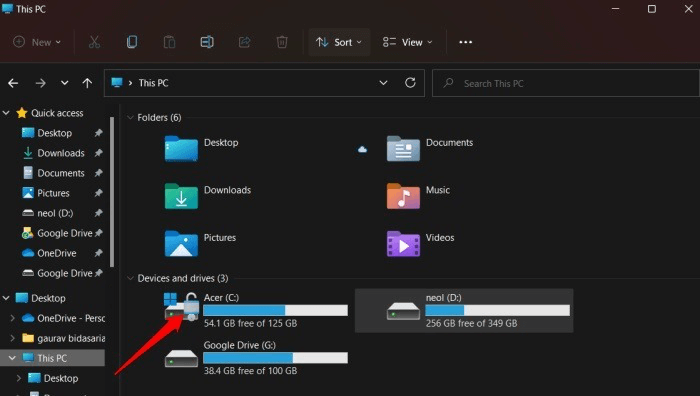
Task: Go forward with the right arrow
Action: pos(41,83)
